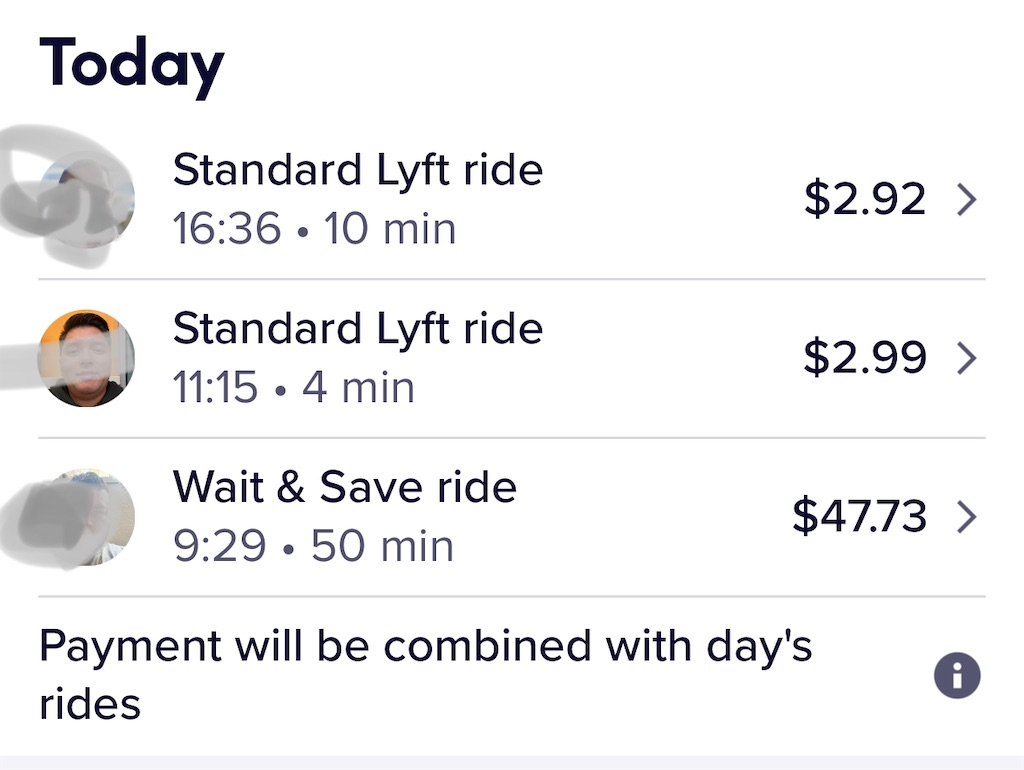Expand the $2.99 ride chevron

(x=967, y=358)
